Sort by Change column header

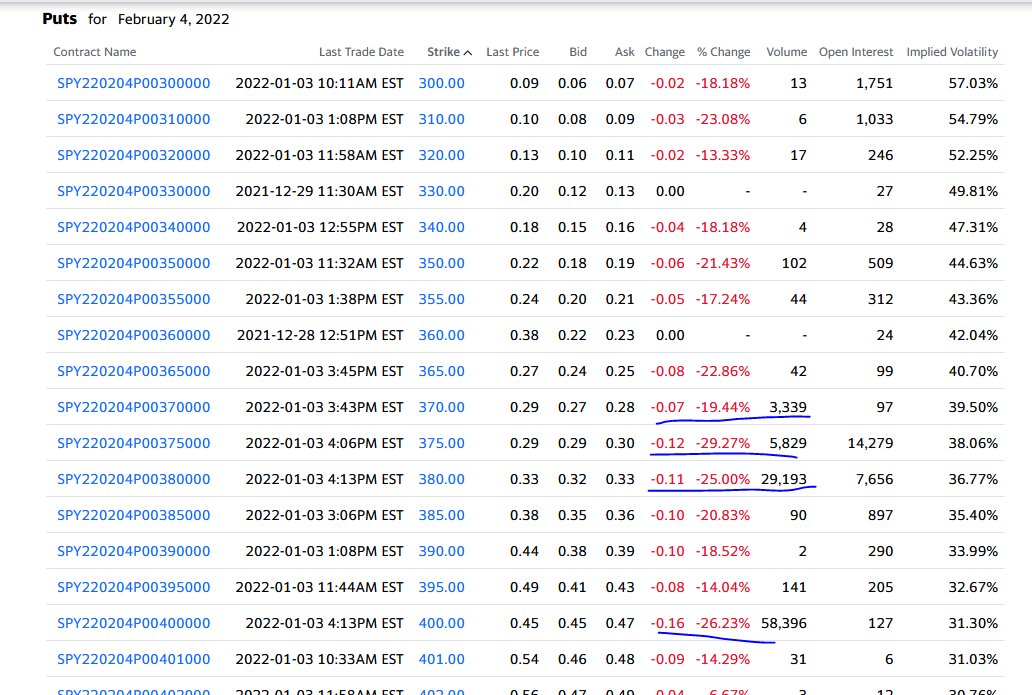665,52
